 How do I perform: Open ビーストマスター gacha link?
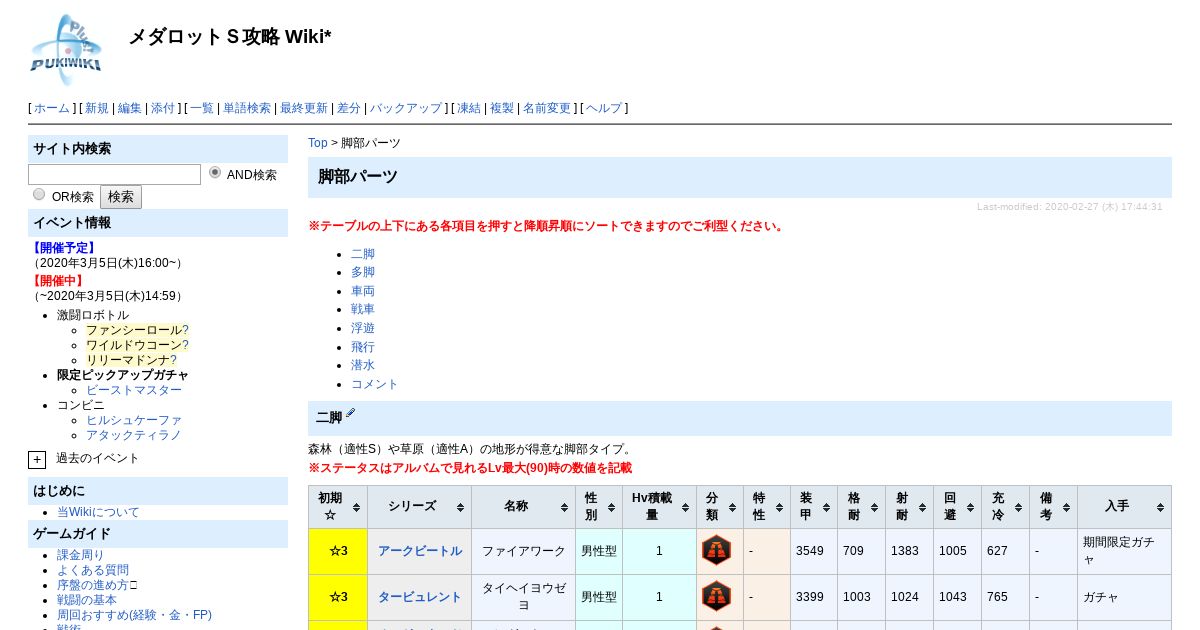pyautogui.click(x=134, y=390)
